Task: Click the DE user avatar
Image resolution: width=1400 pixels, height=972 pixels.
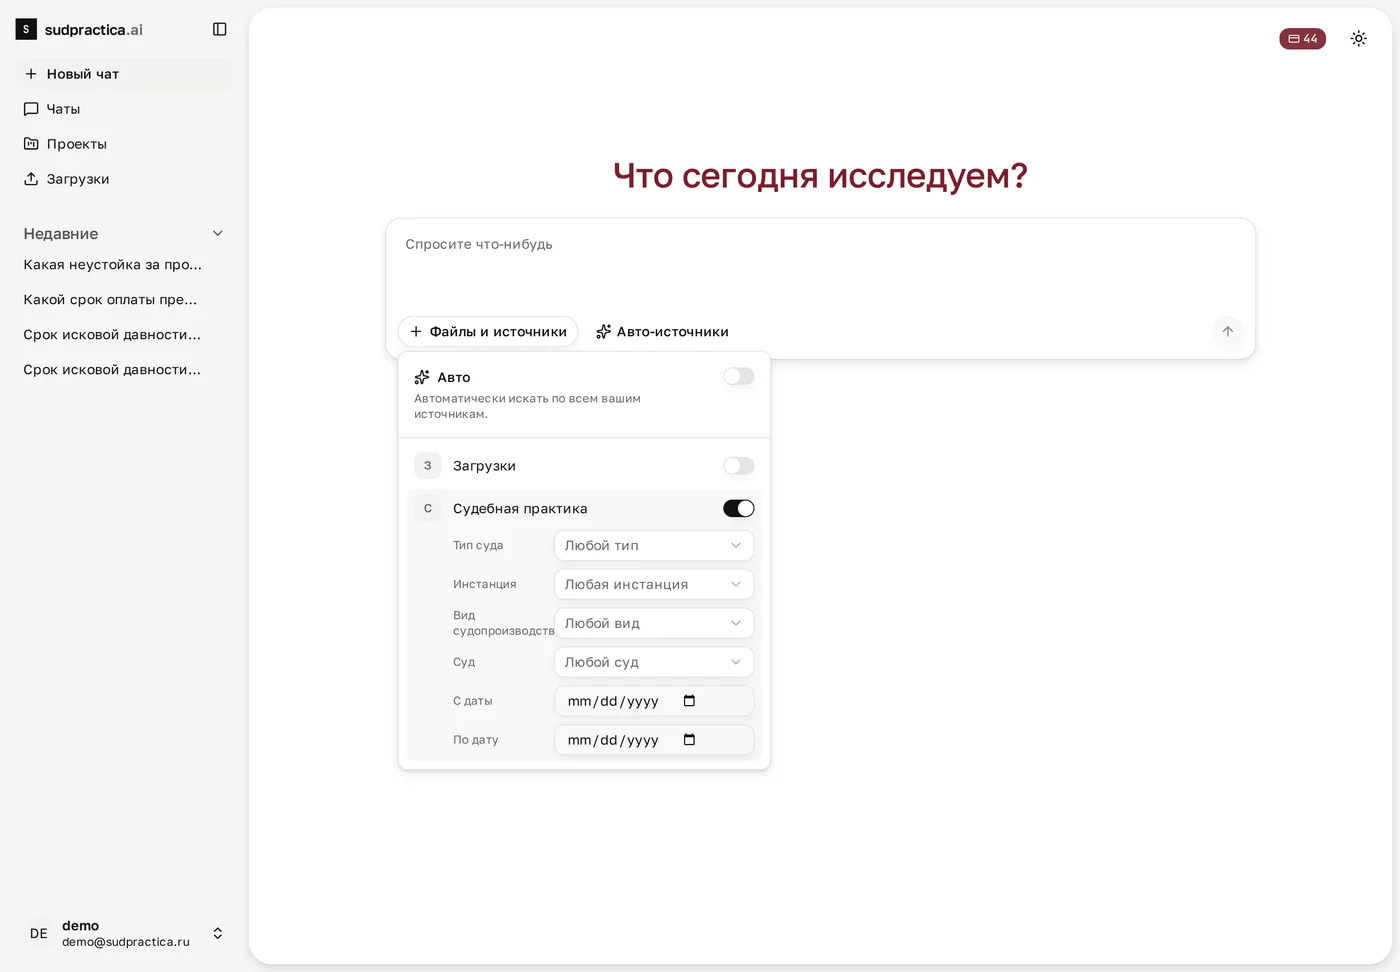Action: [x=39, y=934]
